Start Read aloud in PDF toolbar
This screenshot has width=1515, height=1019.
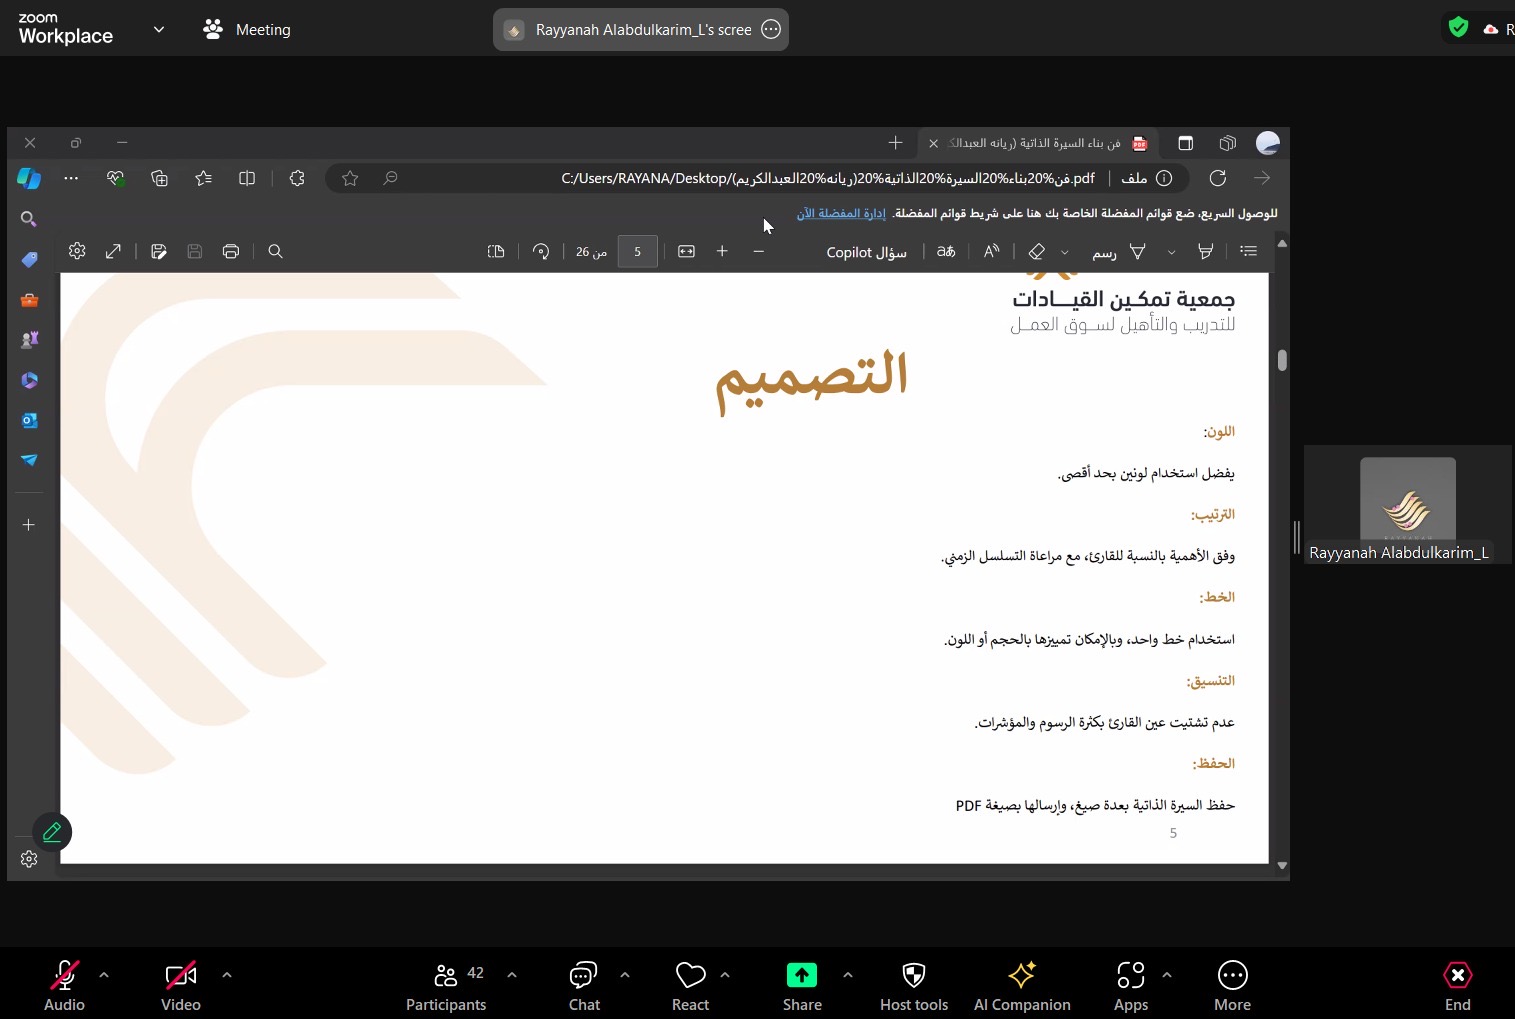coord(991,251)
